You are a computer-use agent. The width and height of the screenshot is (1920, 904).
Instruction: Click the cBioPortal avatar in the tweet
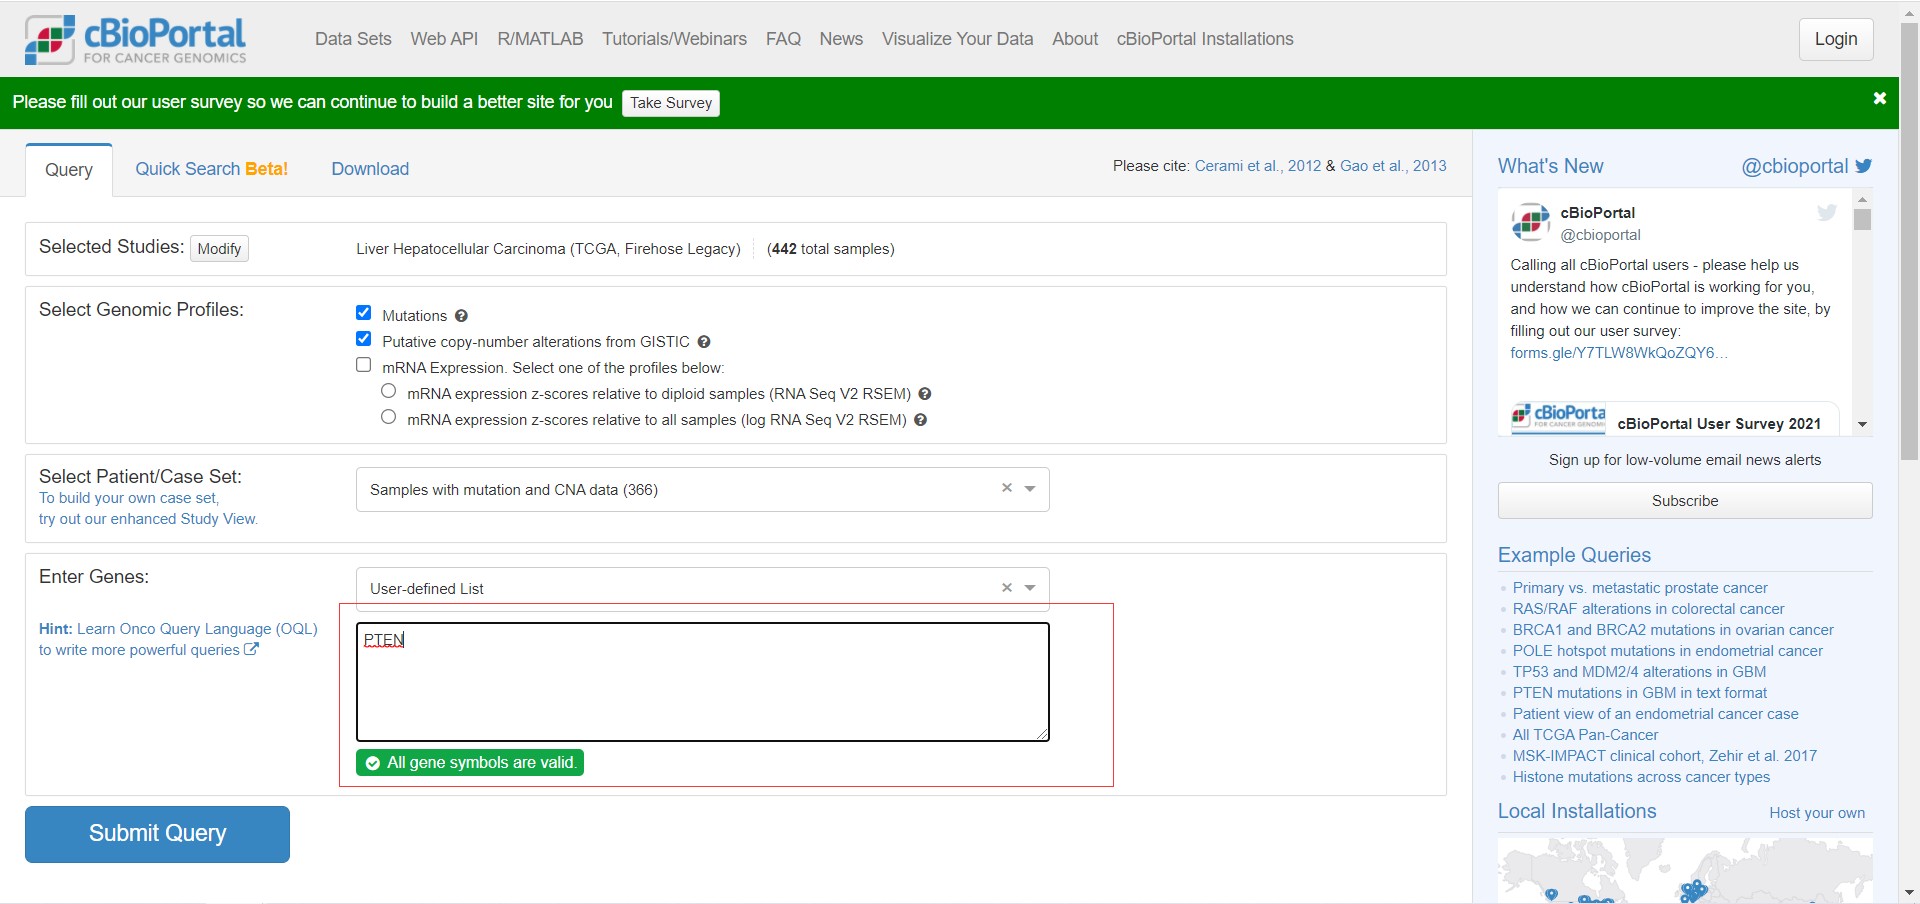click(1530, 222)
